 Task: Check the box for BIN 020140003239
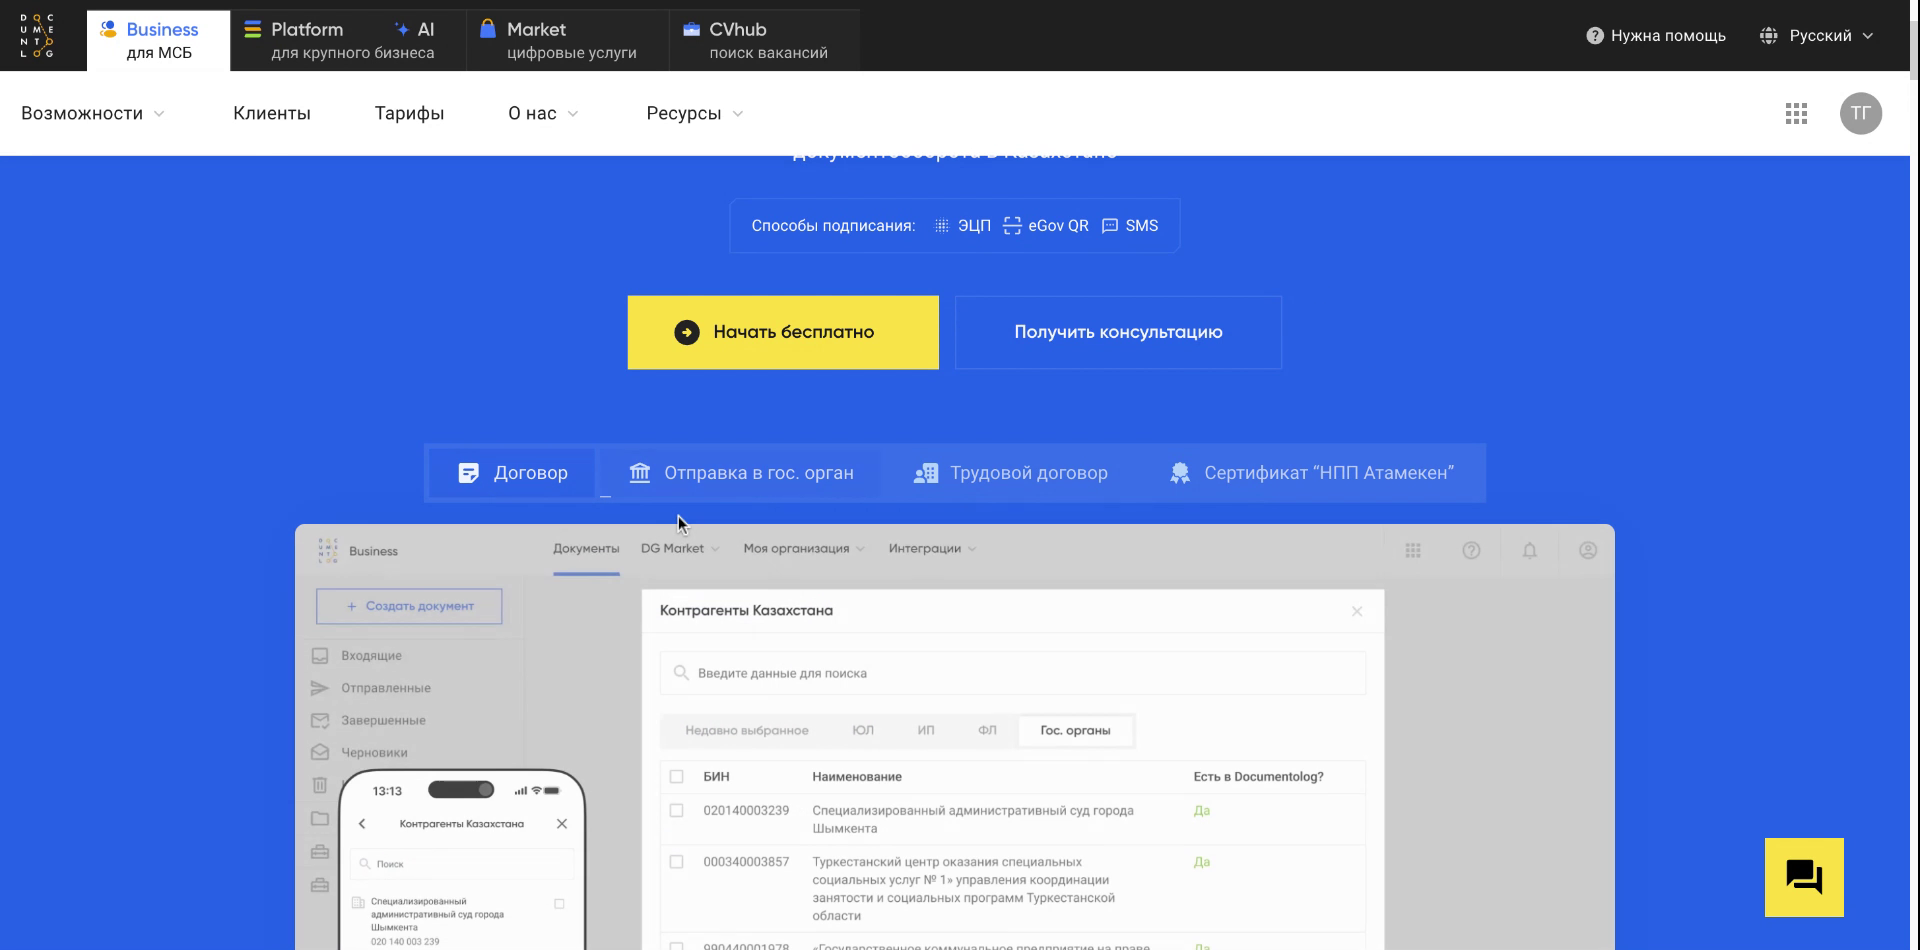[x=677, y=810]
